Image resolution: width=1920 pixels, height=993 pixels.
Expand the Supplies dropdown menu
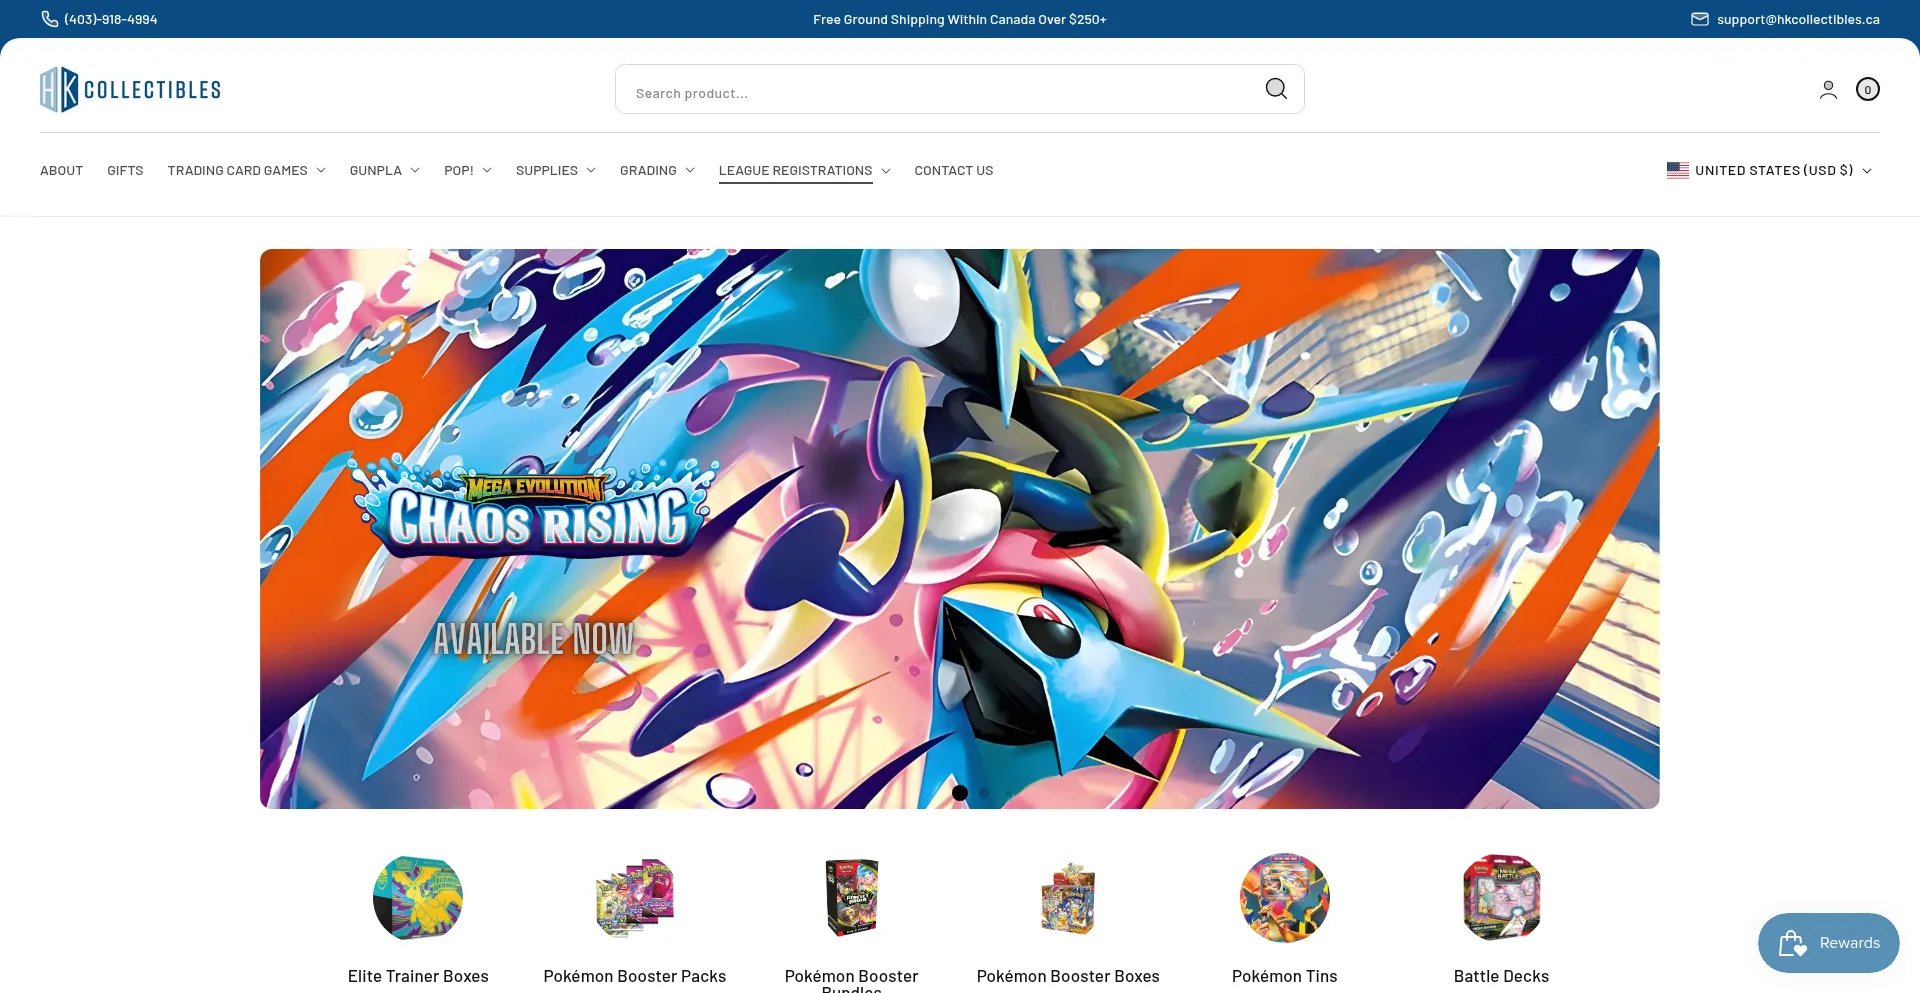pyautogui.click(x=556, y=171)
